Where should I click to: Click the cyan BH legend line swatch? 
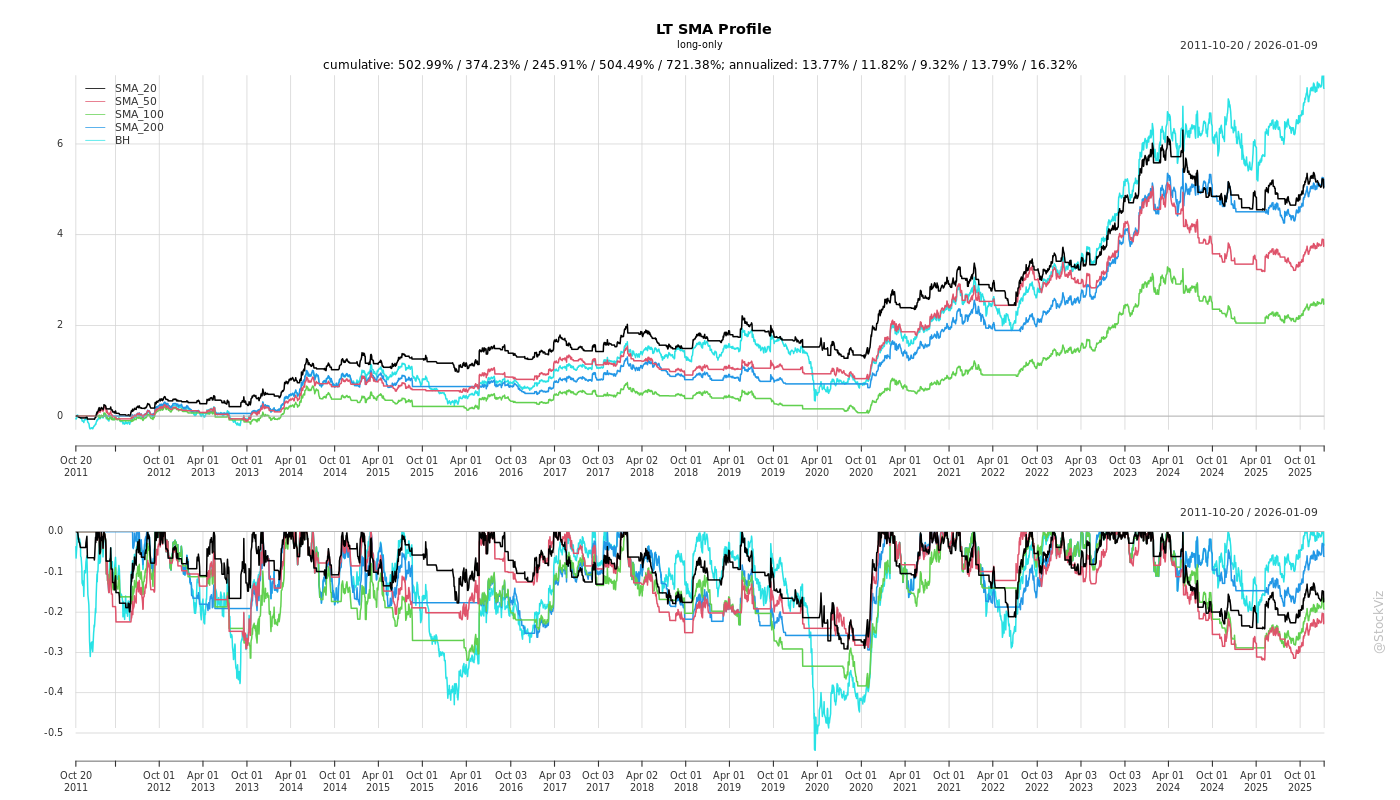tap(95, 141)
